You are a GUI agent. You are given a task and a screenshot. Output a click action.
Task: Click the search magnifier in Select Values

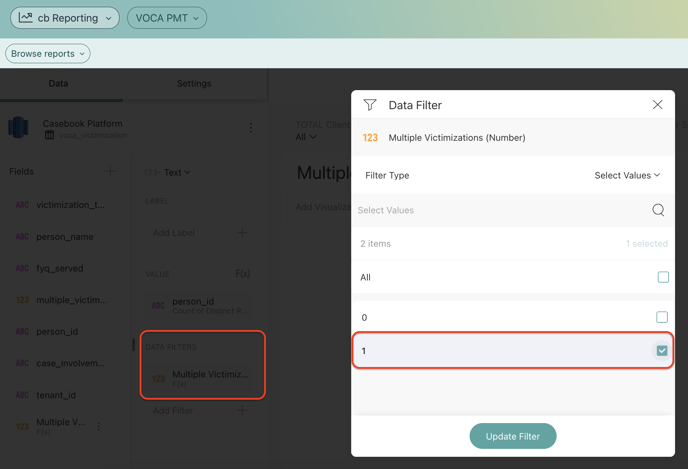click(658, 210)
